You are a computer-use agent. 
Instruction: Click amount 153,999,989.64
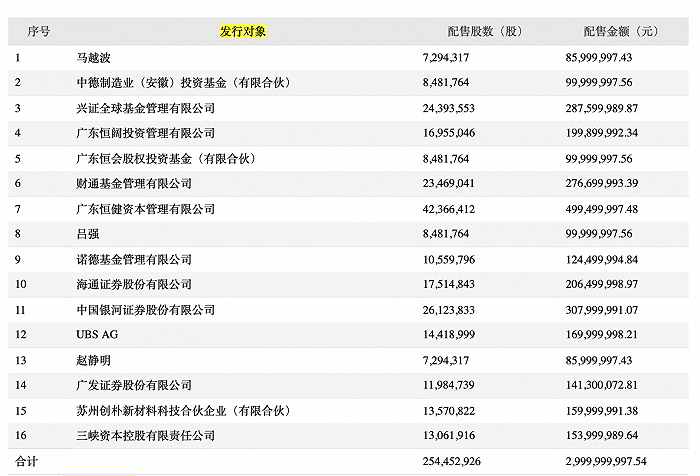602,436
